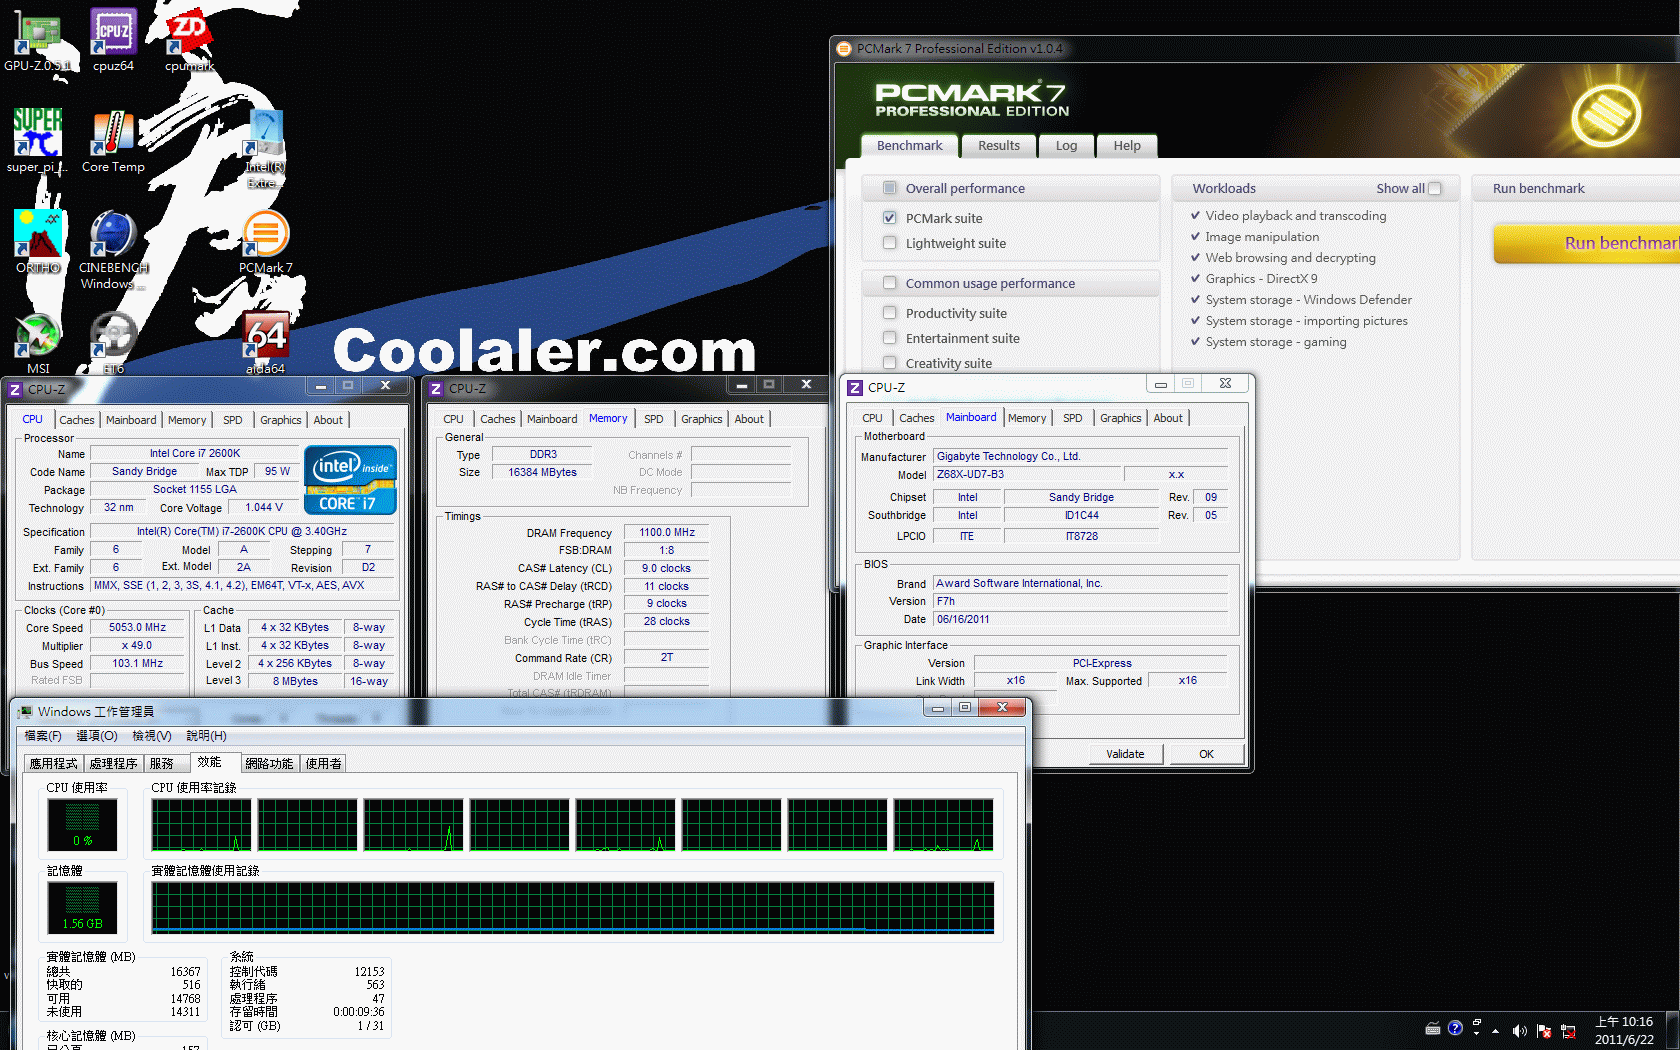Open the help icon in the language bar
Viewport: 1680px width, 1050px height.
coord(1455,1028)
